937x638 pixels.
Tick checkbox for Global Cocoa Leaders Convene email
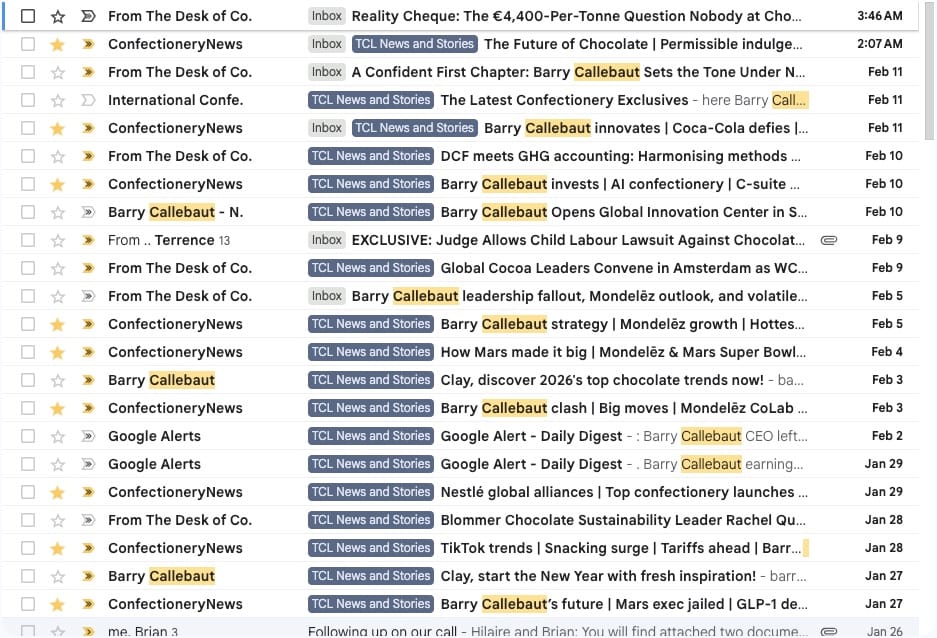click(28, 268)
